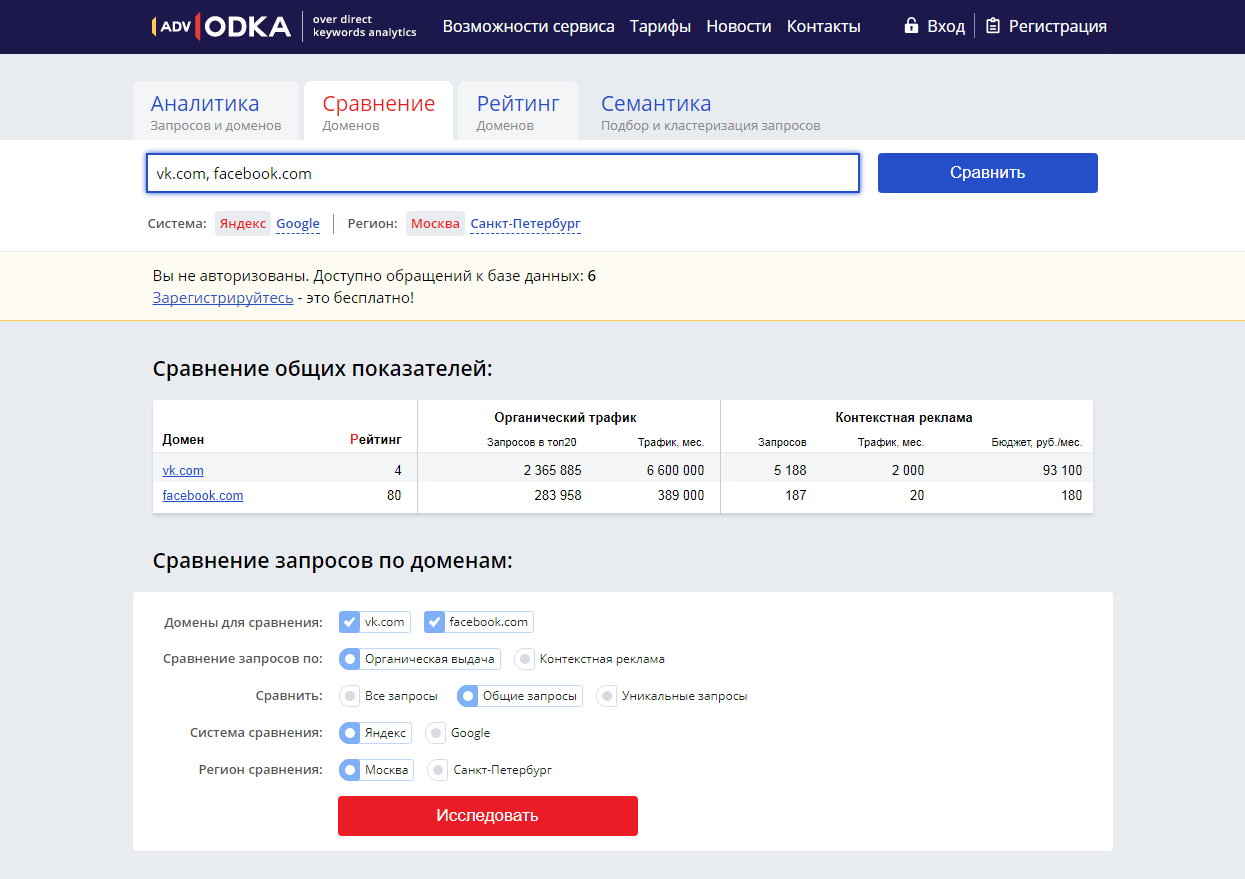This screenshot has height=879, width=1245.
Task: Switch comparison system to Google
Action: [435, 732]
